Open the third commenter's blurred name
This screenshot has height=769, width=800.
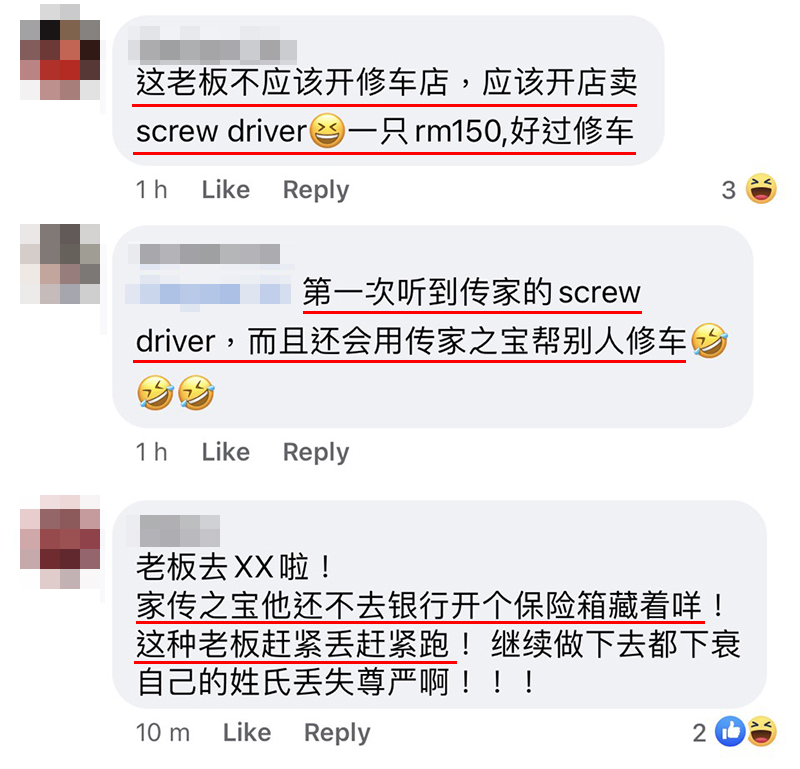point(180,531)
